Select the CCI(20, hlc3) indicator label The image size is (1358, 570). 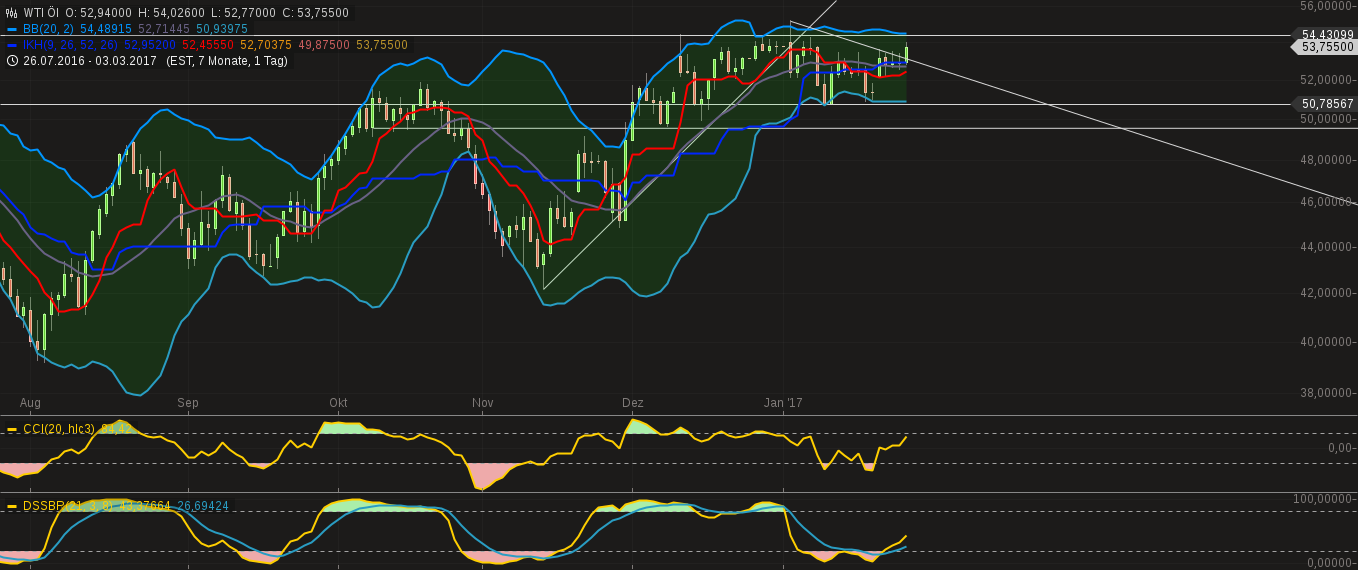(x=59, y=429)
